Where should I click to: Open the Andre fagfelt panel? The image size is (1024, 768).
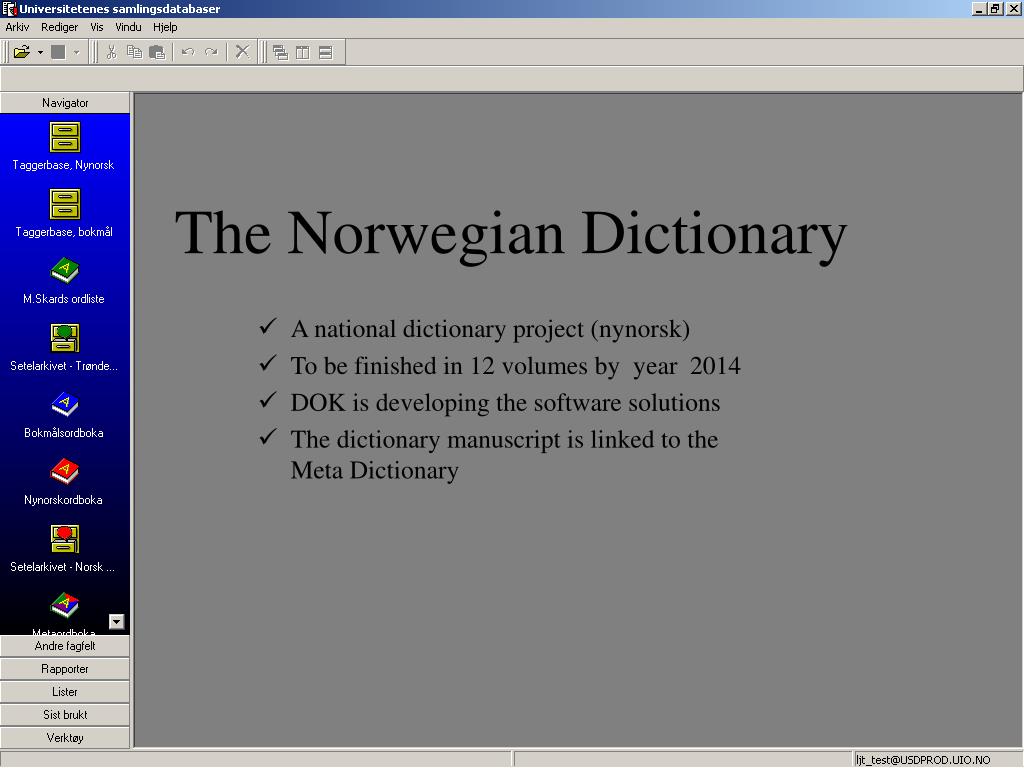pyautogui.click(x=65, y=646)
